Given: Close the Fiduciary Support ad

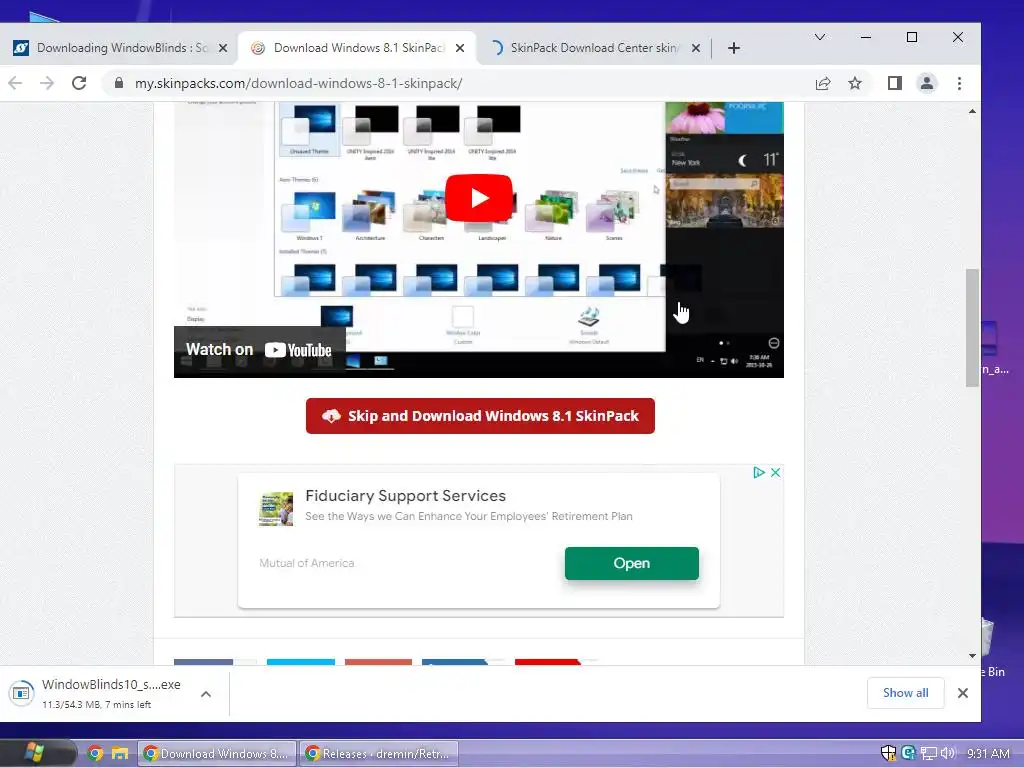Looking at the screenshot, I should (775, 472).
